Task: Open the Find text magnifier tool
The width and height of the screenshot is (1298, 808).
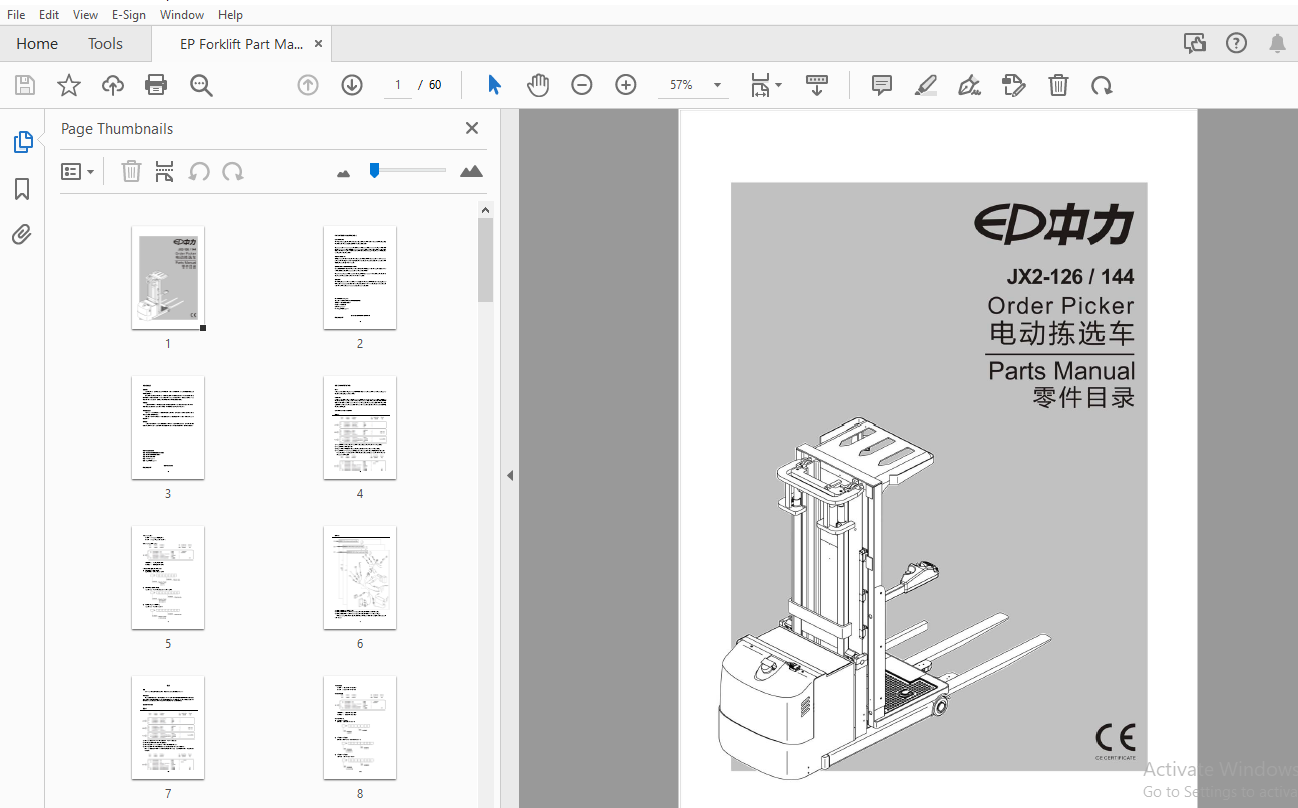Action: (201, 86)
